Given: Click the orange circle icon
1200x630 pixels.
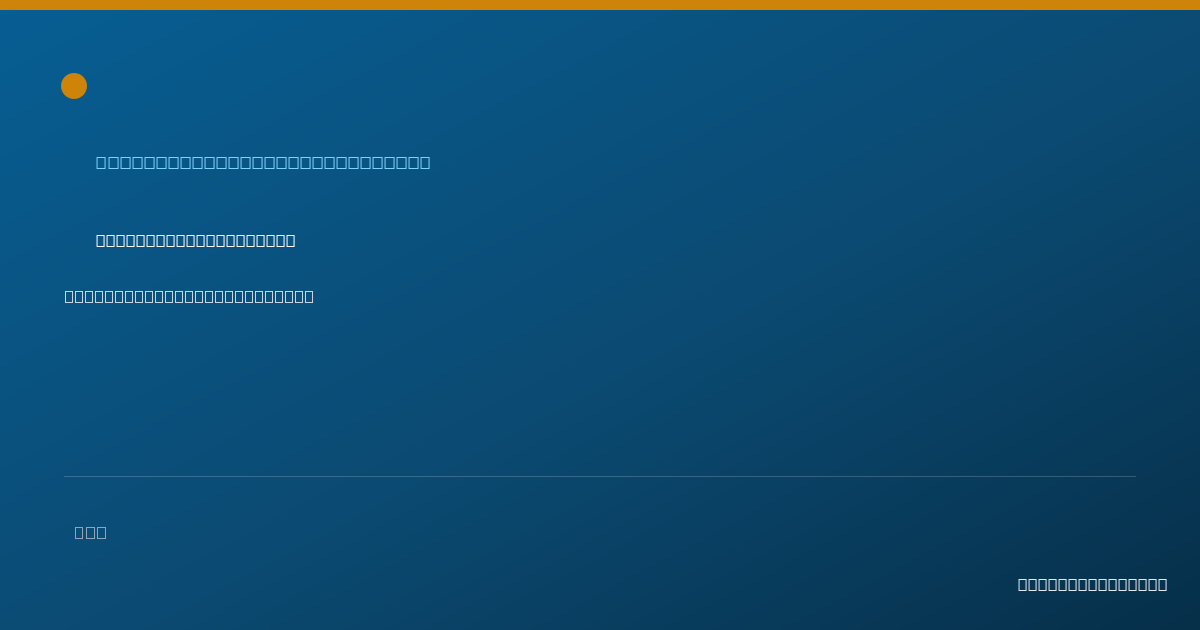Looking at the screenshot, I should [x=74, y=86].
